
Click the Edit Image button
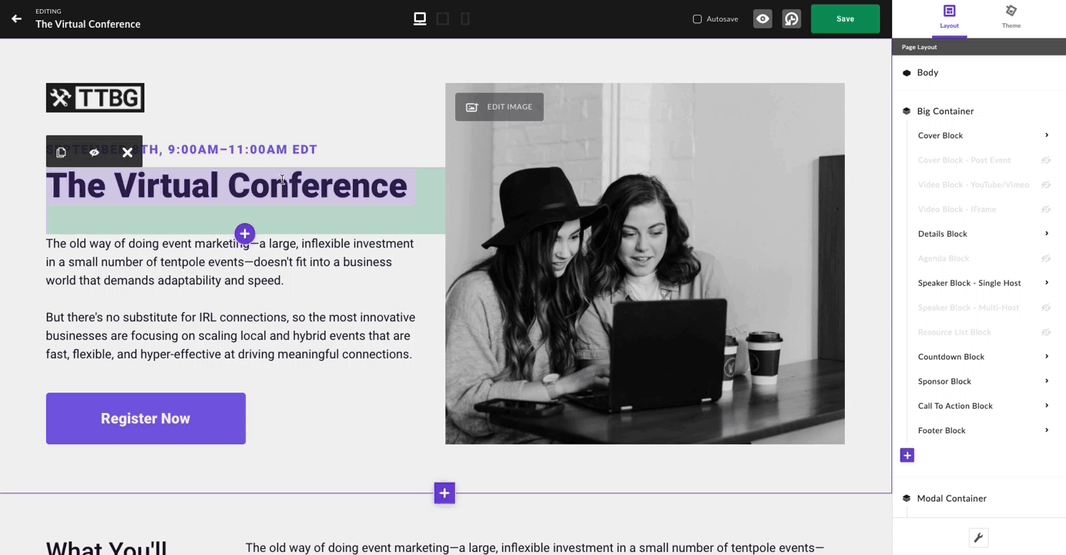point(499,107)
